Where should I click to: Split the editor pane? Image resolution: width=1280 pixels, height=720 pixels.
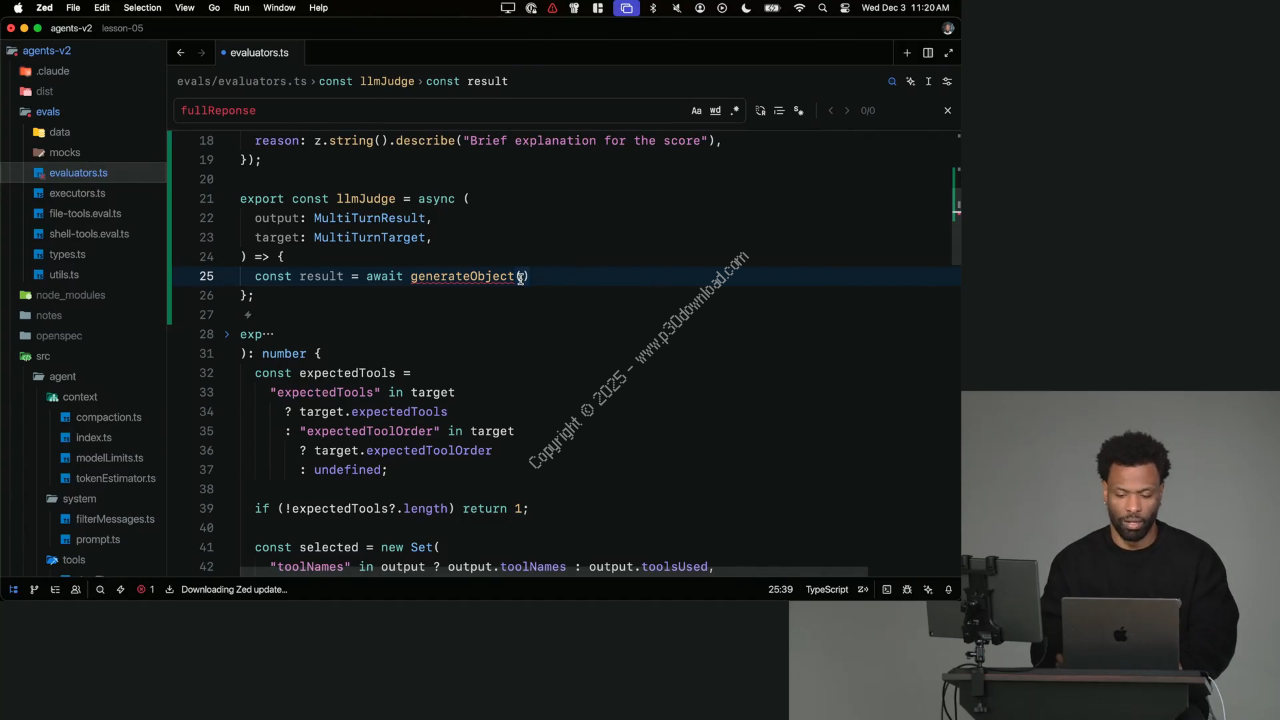coord(928,53)
